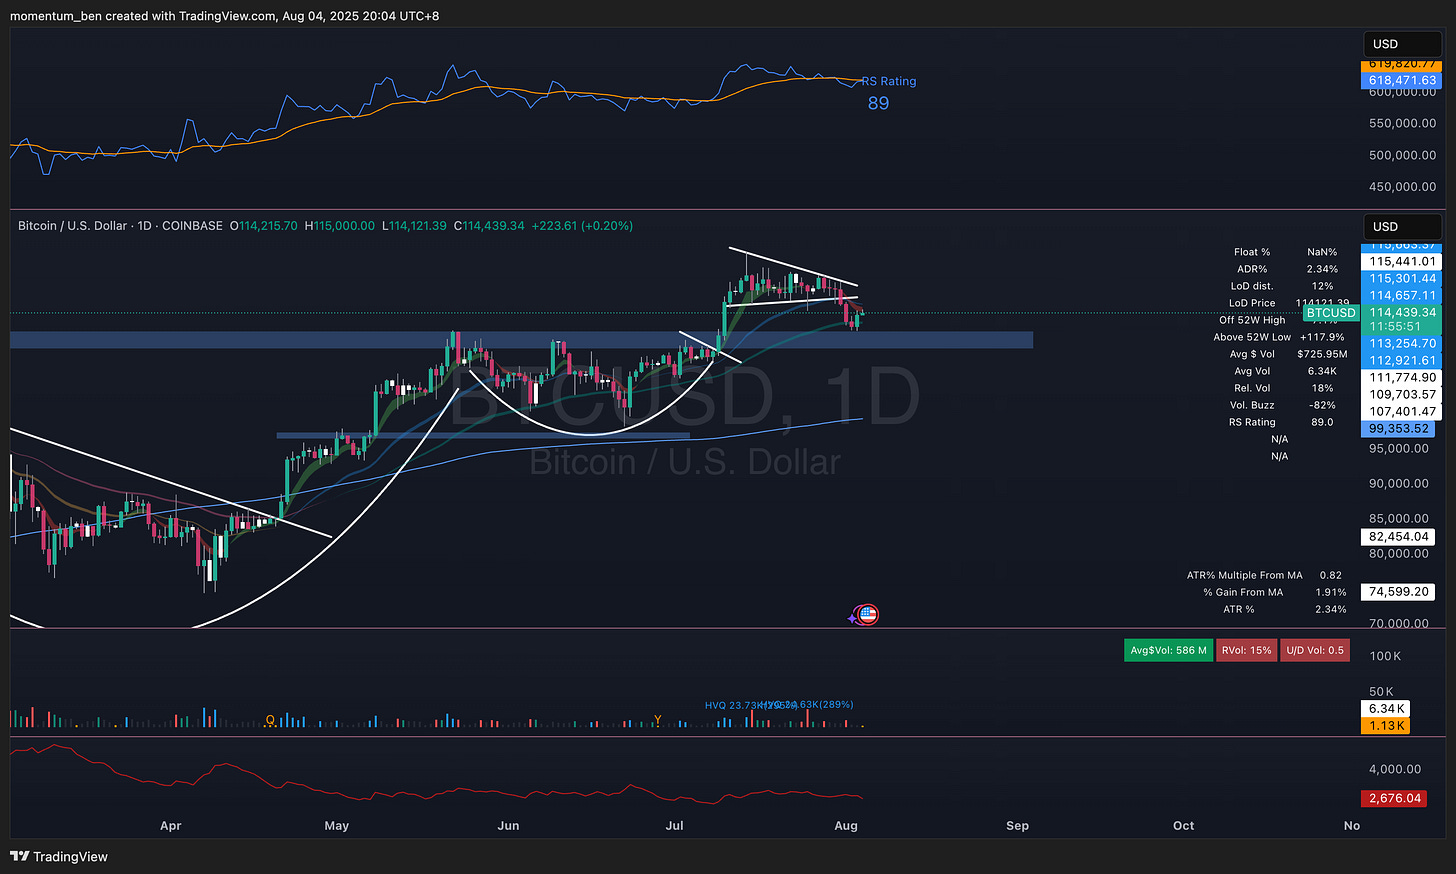Click the high value H115,000.00 in legend
Image resolution: width=1456 pixels, height=874 pixels.
point(340,226)
